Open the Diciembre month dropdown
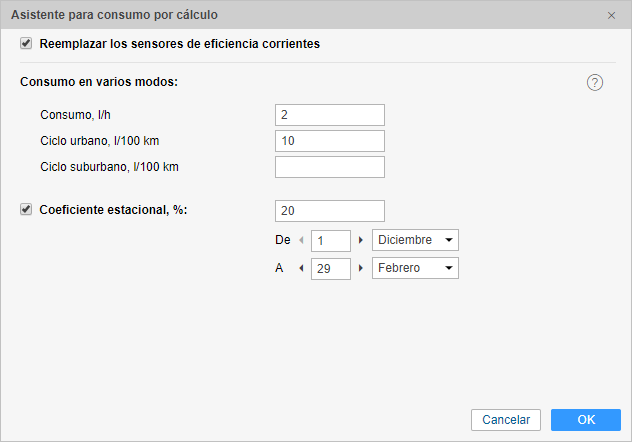Viewport: 632px width, 442px height. pyautogui.click(x=415, y=240)
